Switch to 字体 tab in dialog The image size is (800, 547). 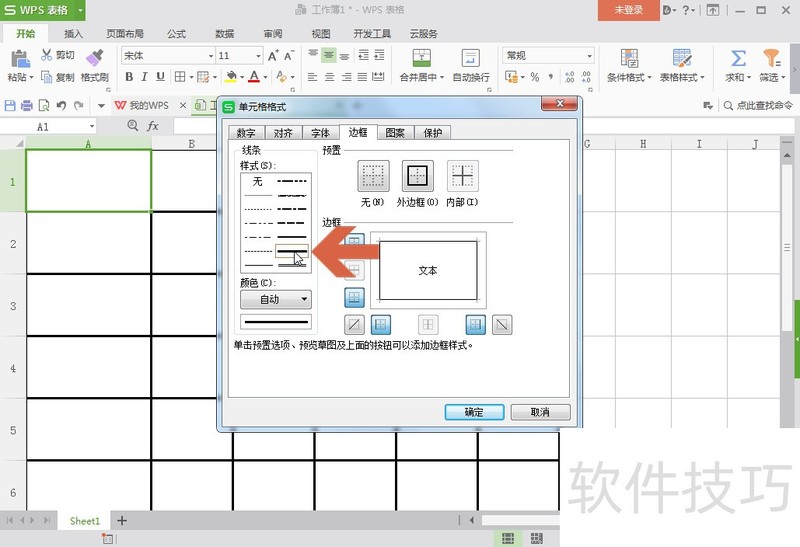click(x=320, y=133)
